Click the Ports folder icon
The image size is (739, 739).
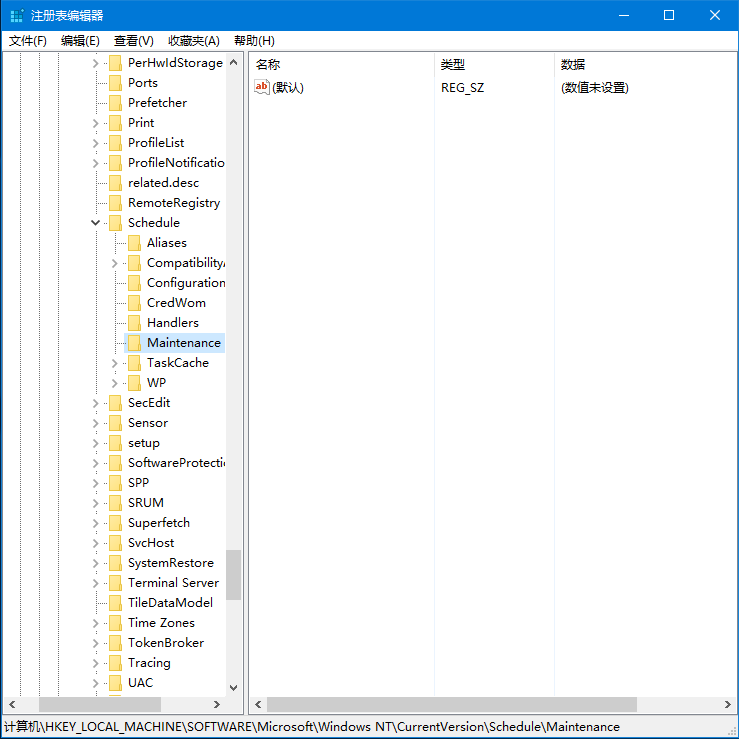pyautogui.click(x=115, y=83)
